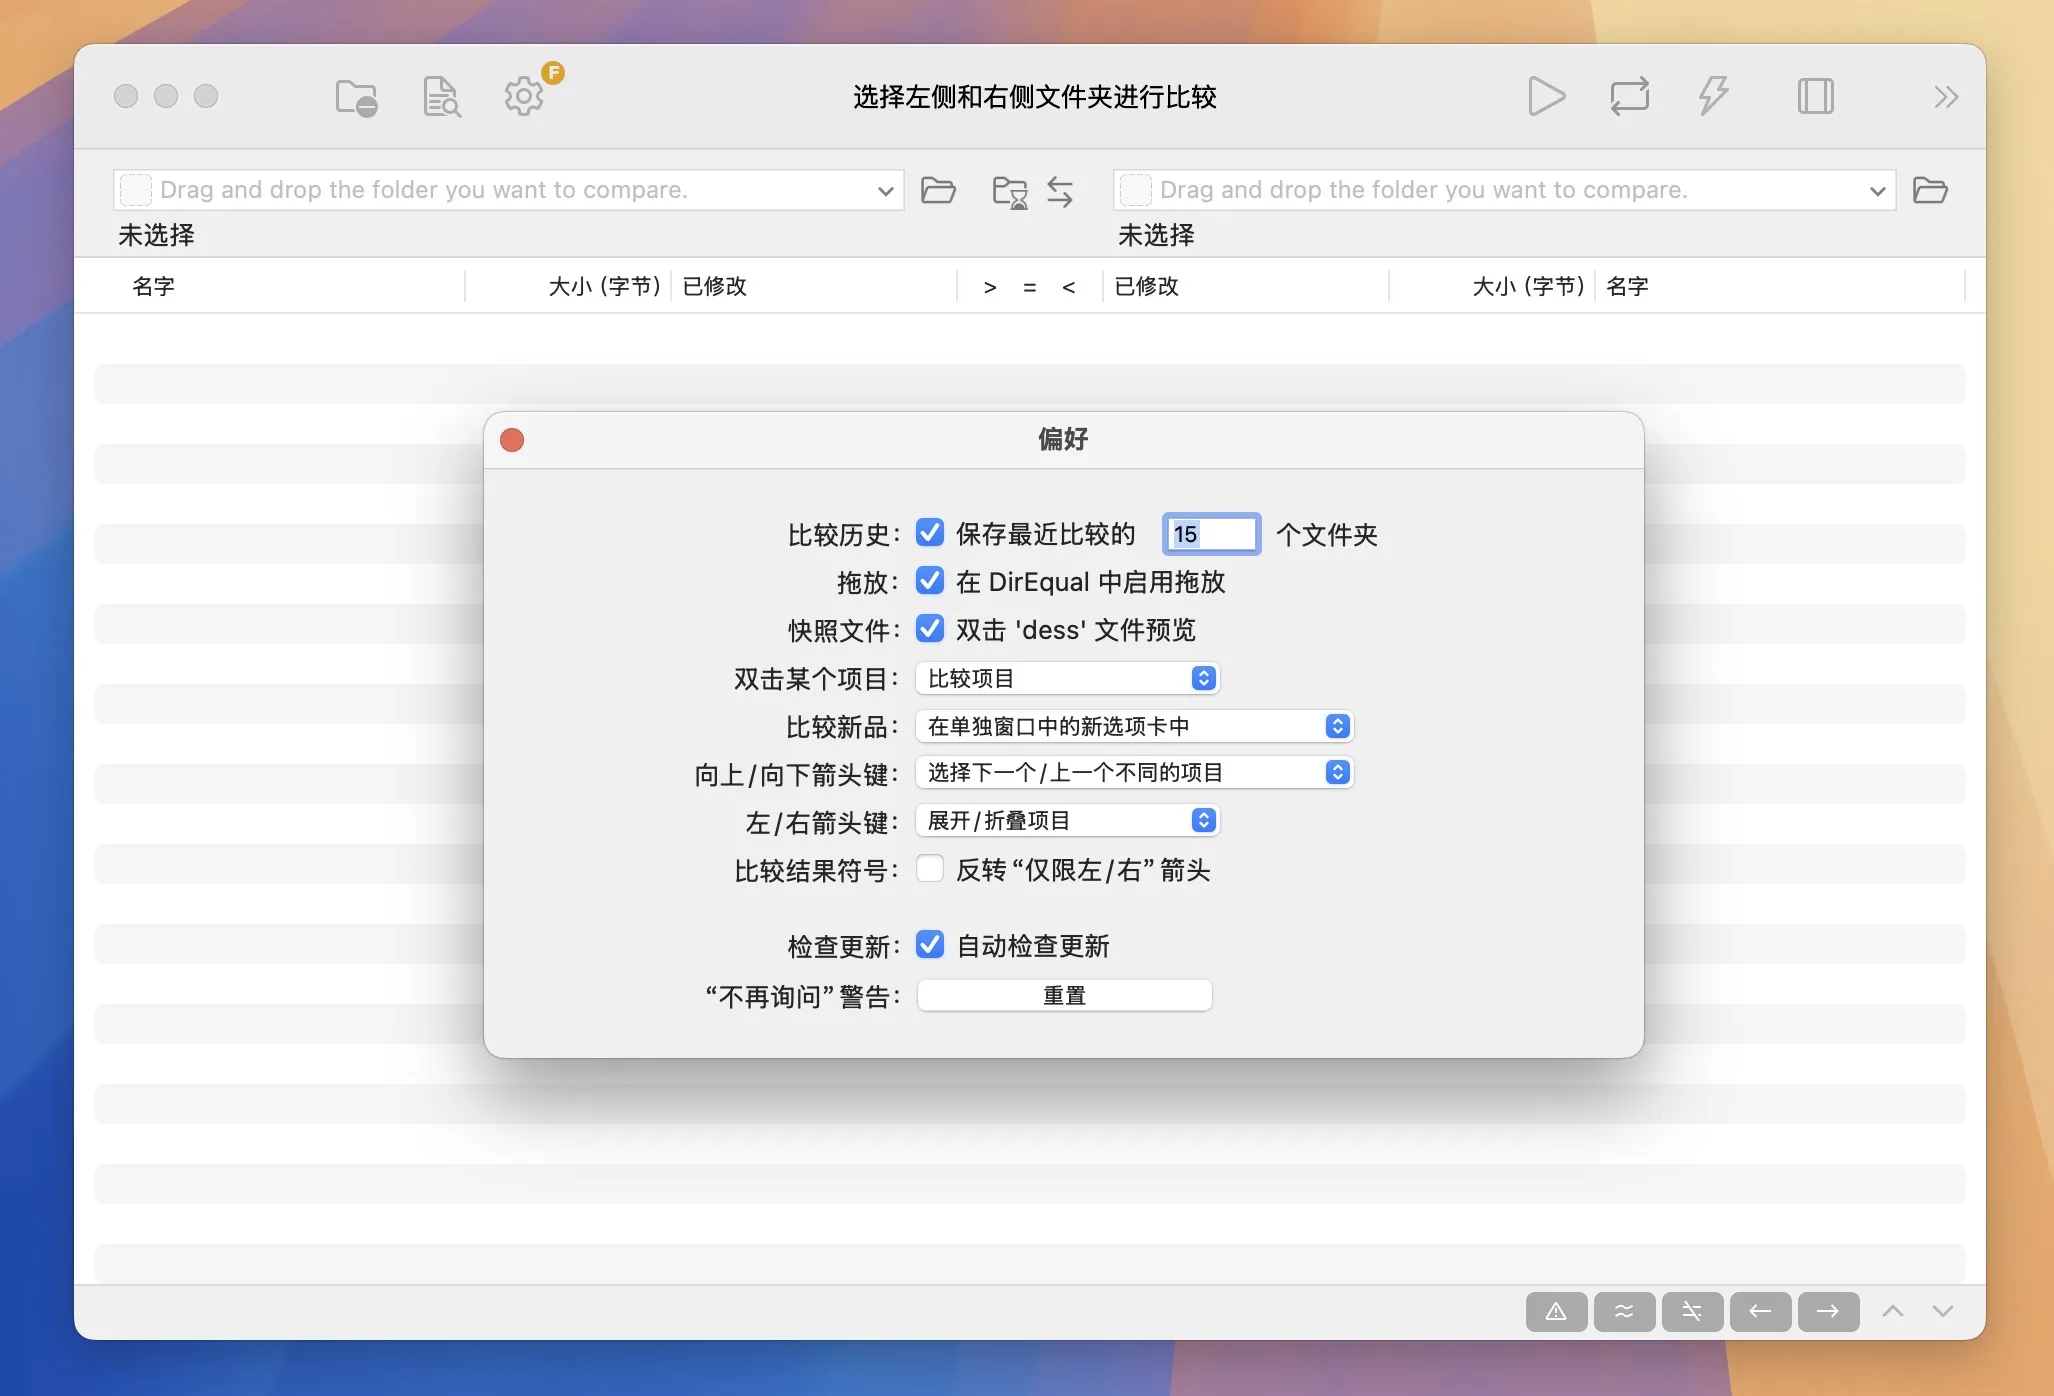The width and height of the screenshot is (2054, 1396).
Task: Open the file search/preview document icon
Action: pos(441,97)
